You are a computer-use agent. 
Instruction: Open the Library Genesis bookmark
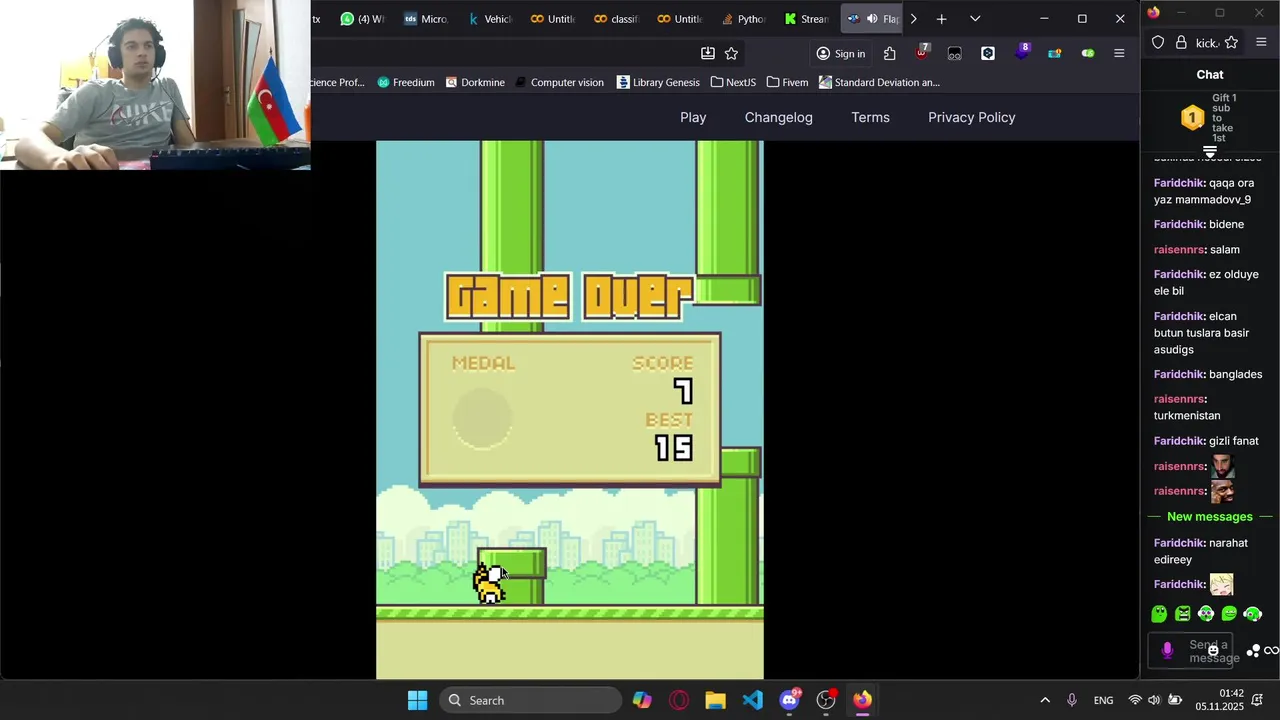coord(658,82)
